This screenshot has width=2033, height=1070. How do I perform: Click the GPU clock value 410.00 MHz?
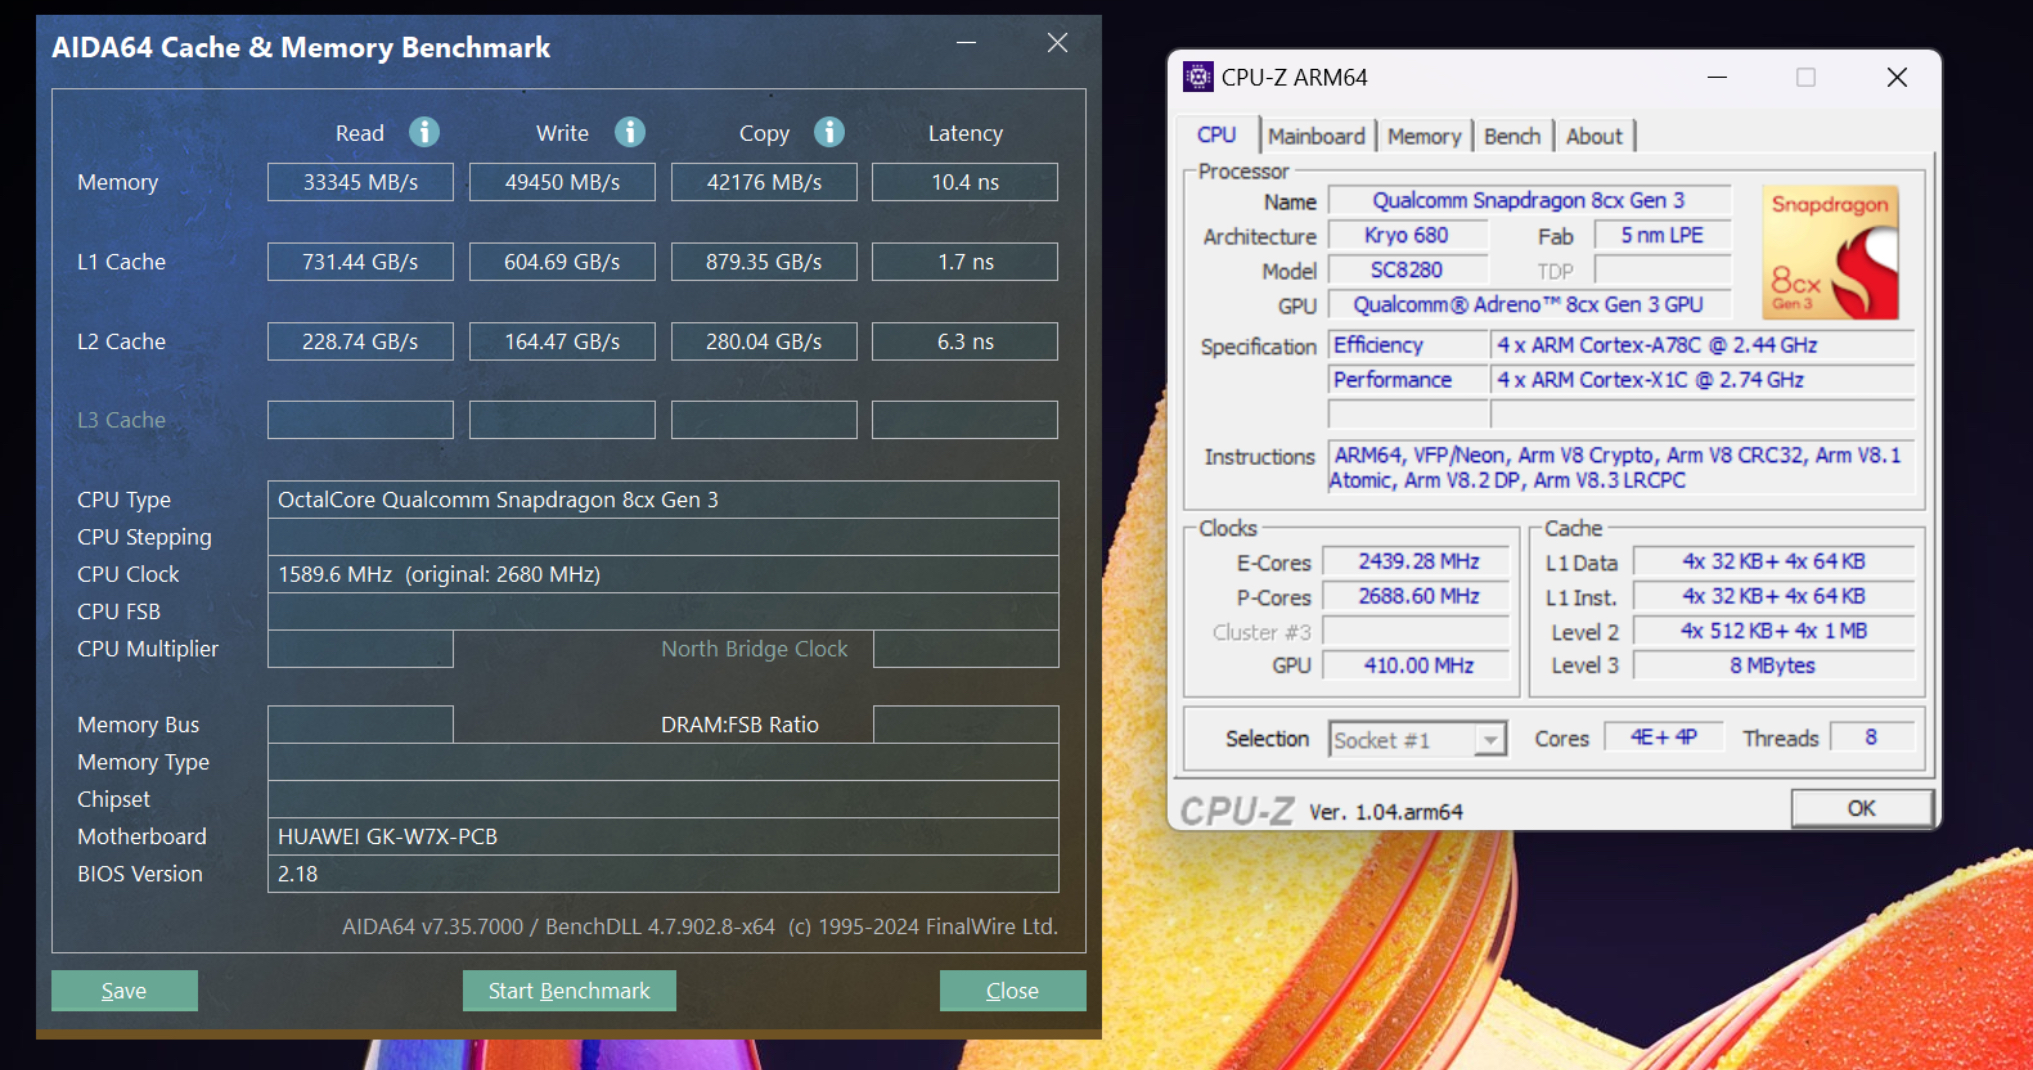(1418, 665)
